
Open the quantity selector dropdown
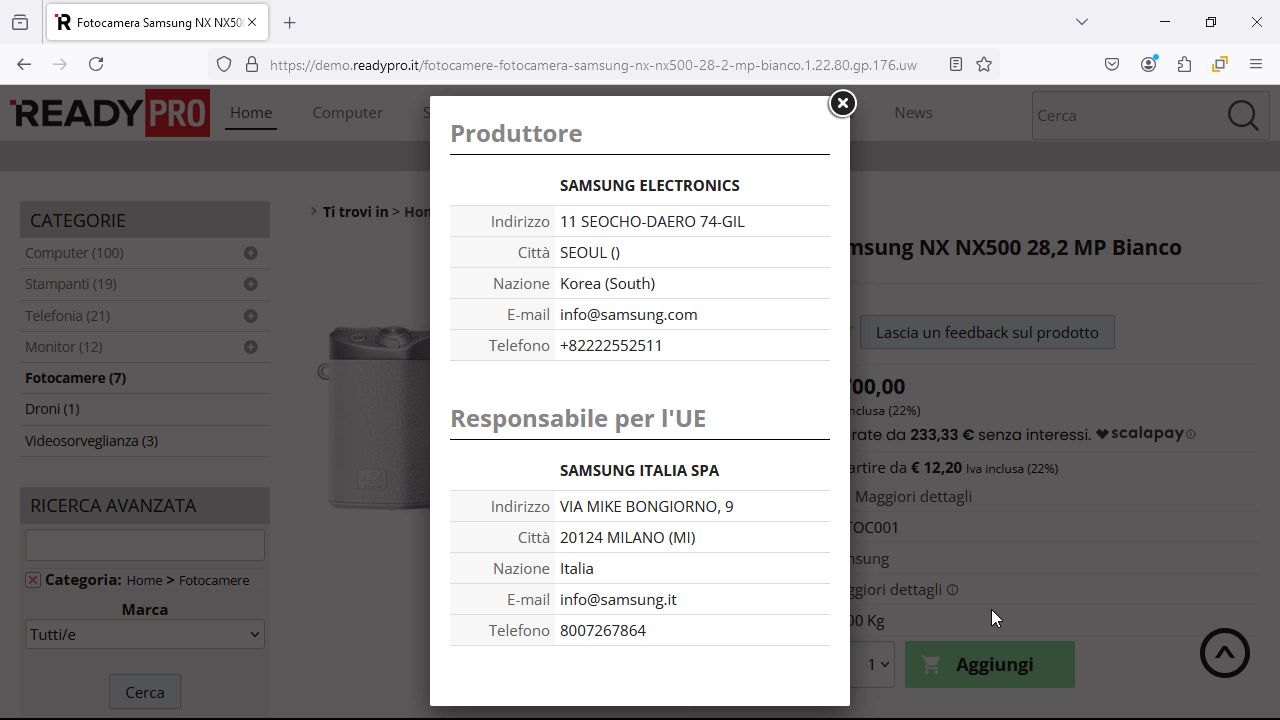coord(878,665)
